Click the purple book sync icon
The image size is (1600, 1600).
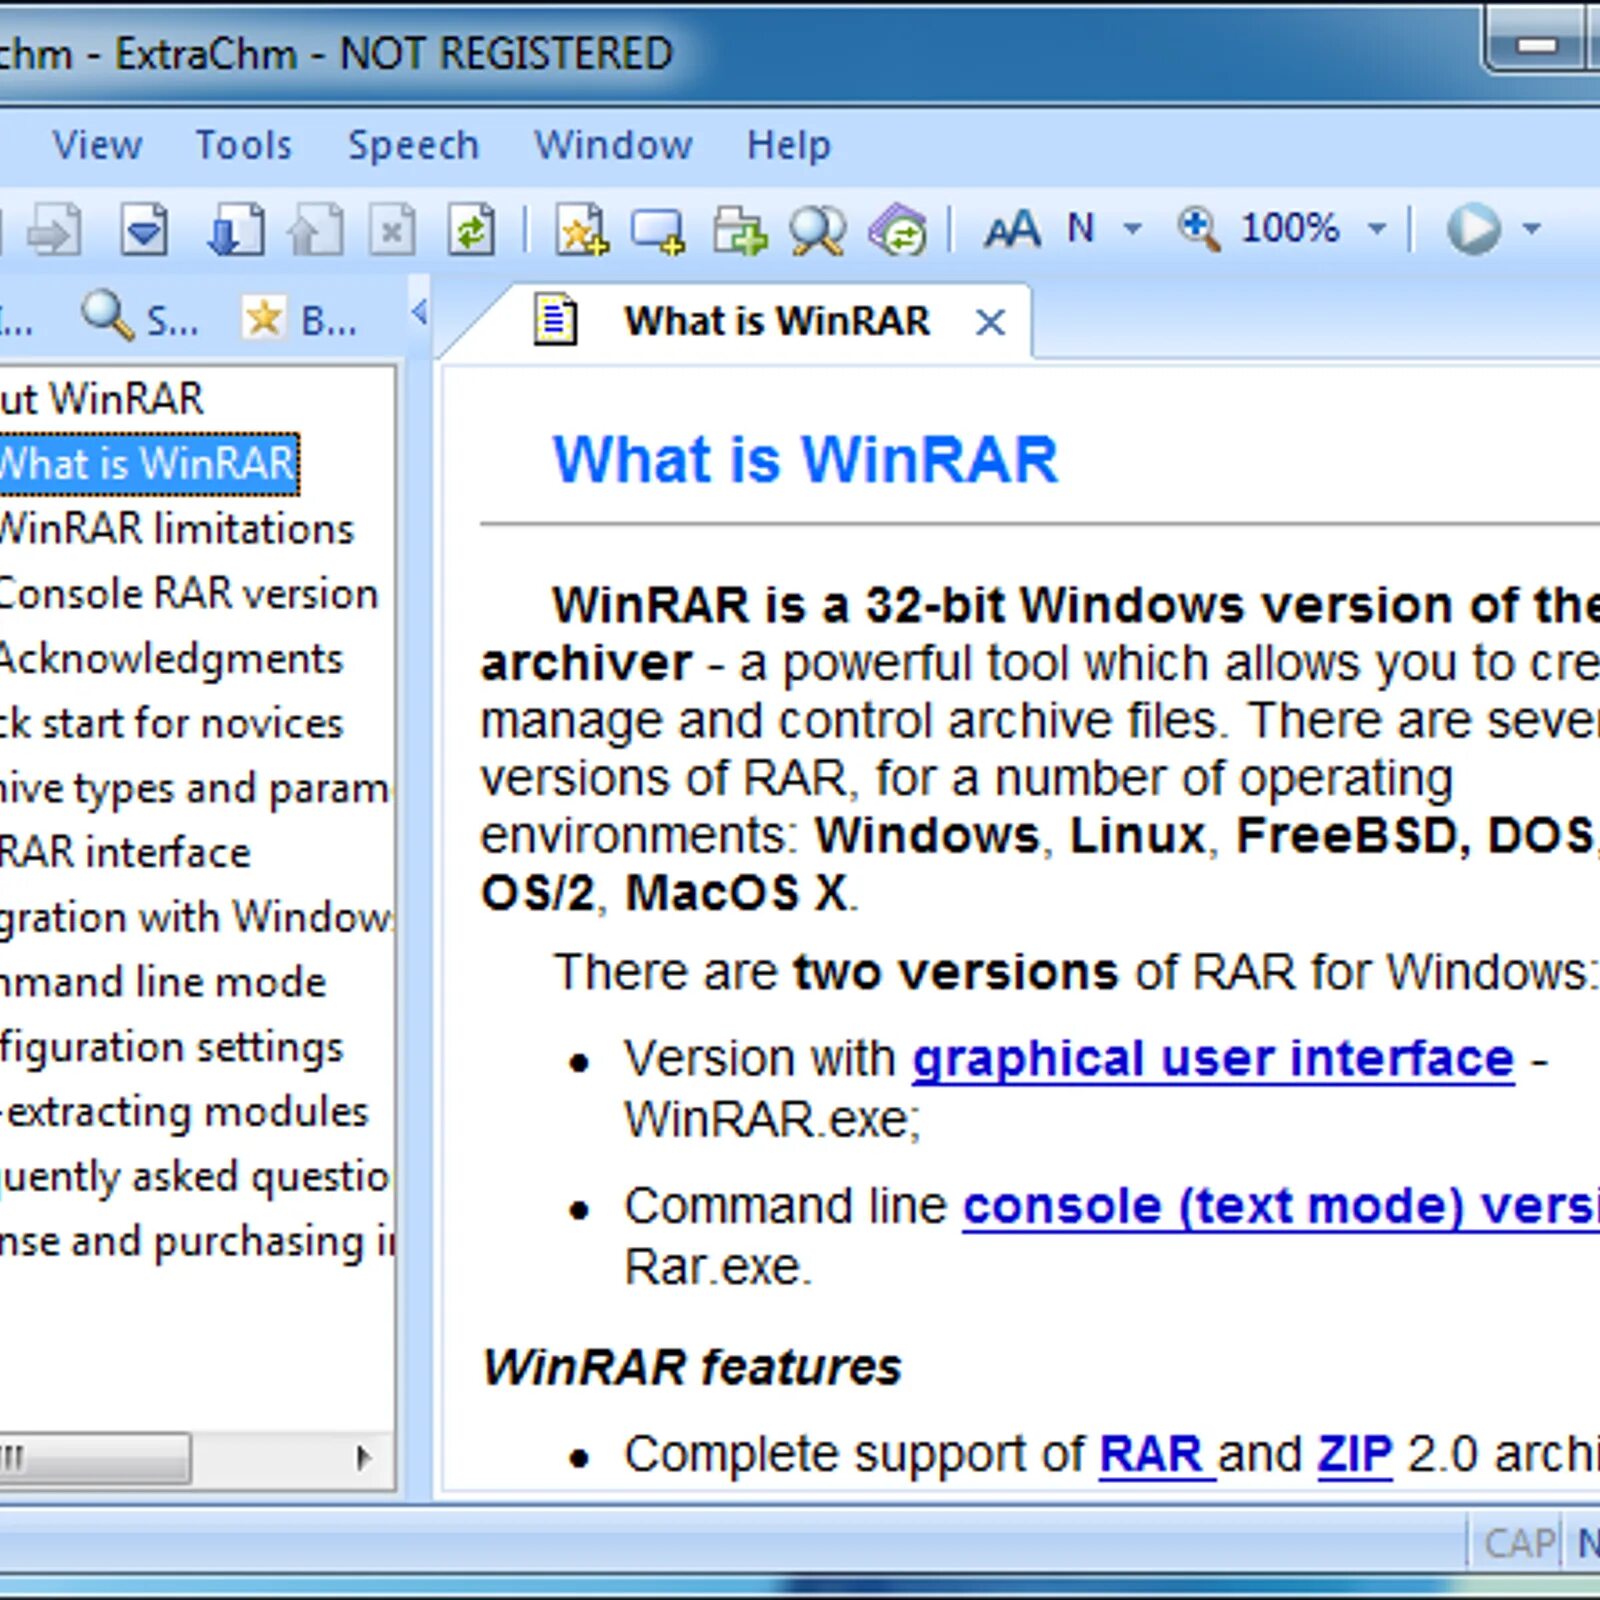898,230
